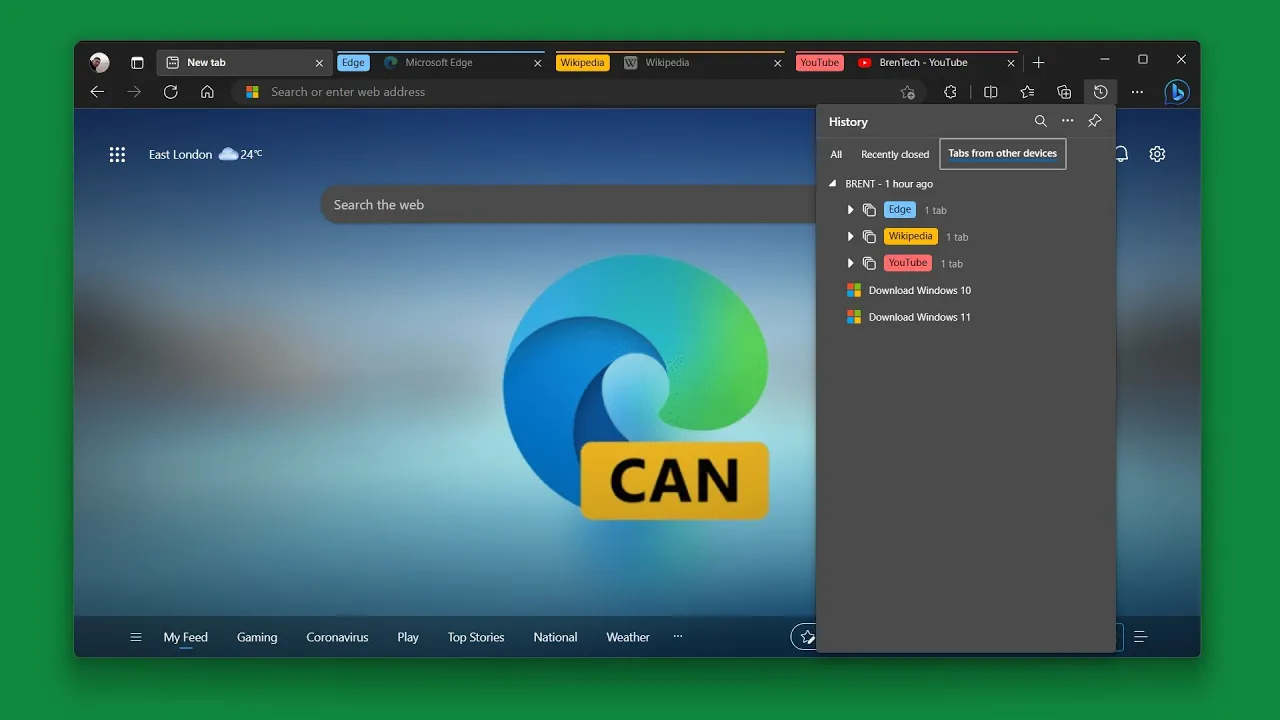The height and width of the screenshot is (720, 1280).
Task: Open the Wikipedia group label in History
Action: point(911,237)
